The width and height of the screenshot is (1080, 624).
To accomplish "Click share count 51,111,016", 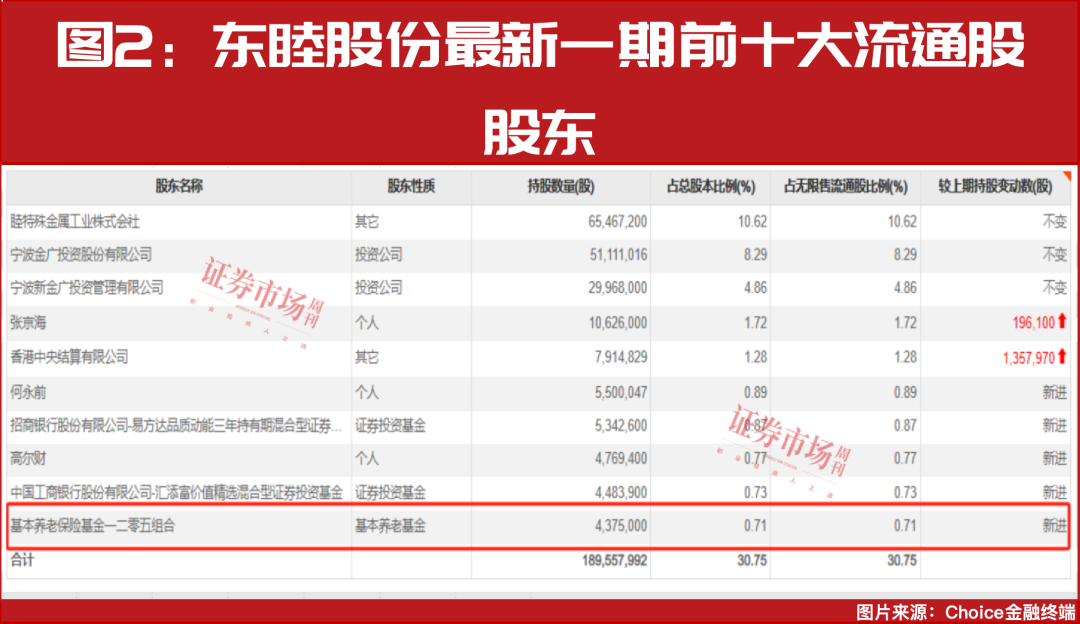I will 618,254.
